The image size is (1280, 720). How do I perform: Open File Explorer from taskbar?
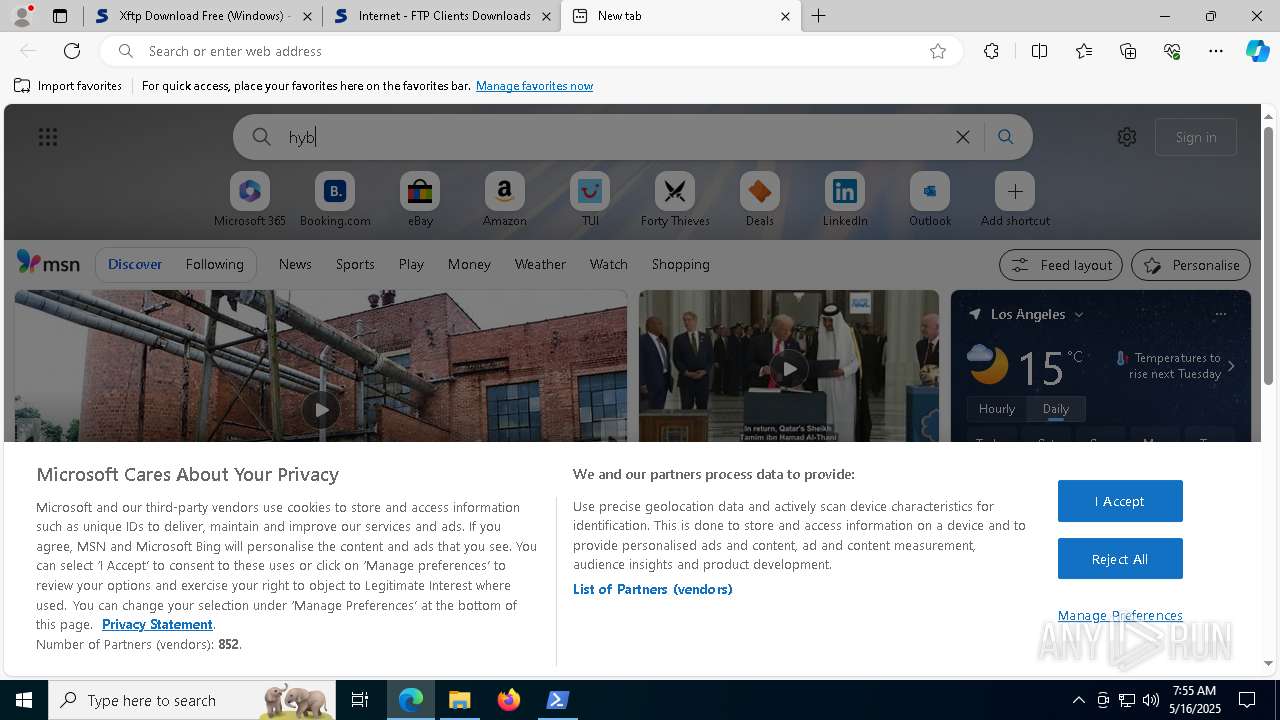[x=460, y=700]
